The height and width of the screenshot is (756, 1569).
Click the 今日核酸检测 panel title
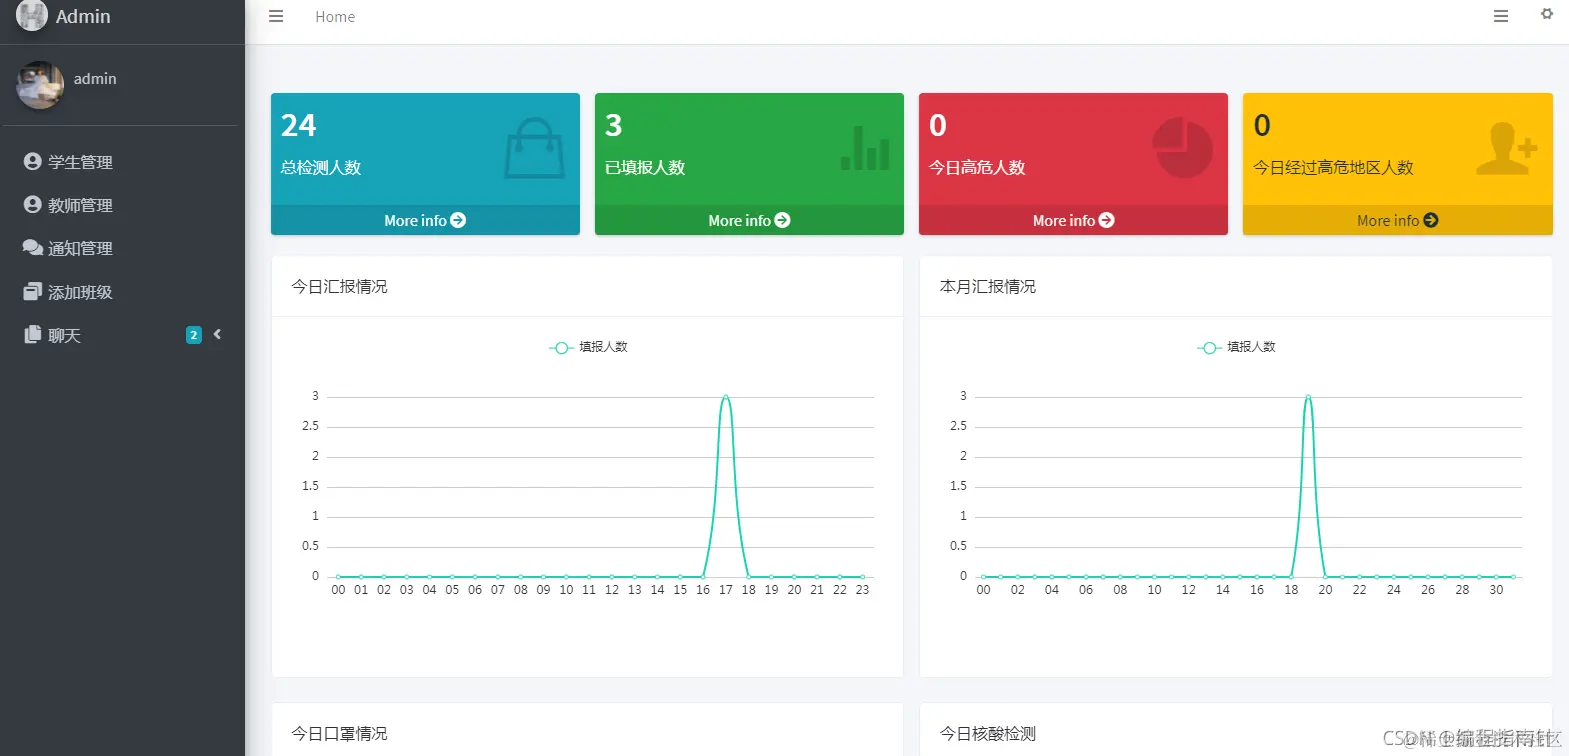988,733
